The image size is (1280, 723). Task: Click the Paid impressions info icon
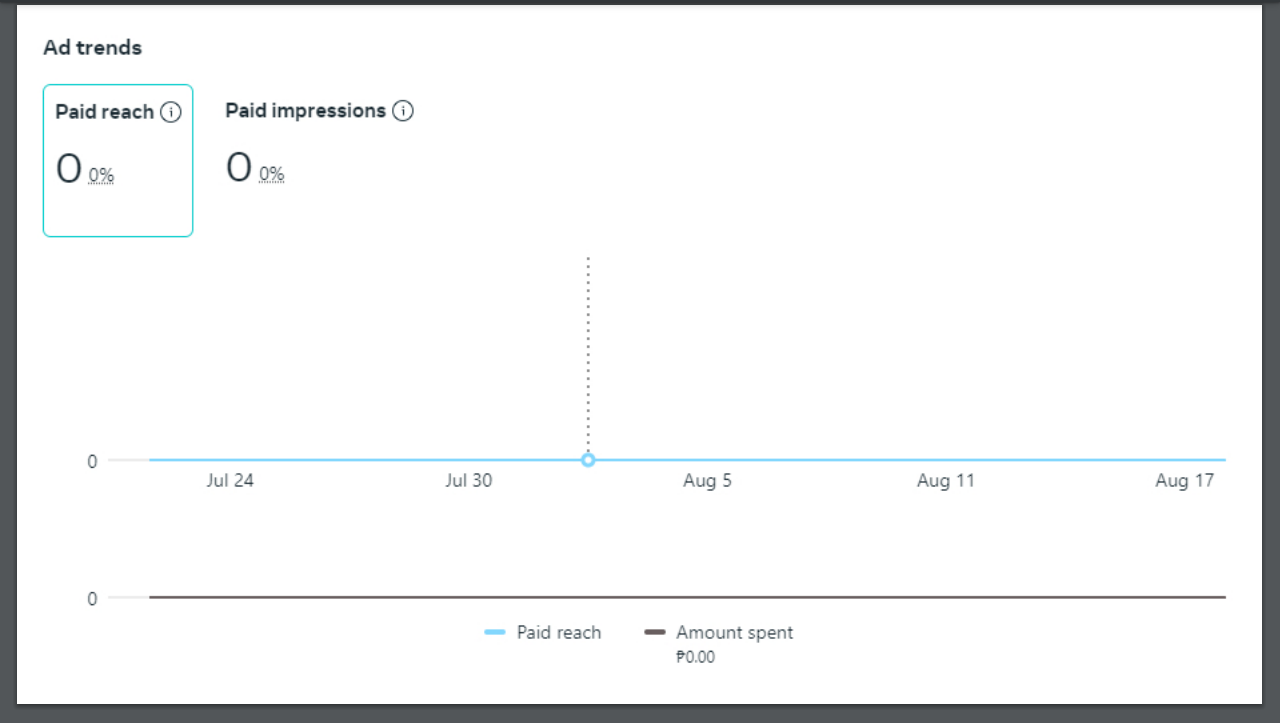[403, 111]
